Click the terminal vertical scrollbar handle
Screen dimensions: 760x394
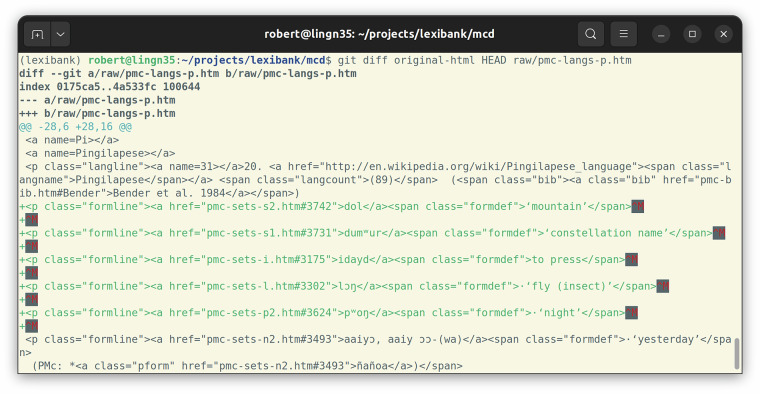pyautogui.click(x=737, y=354)
